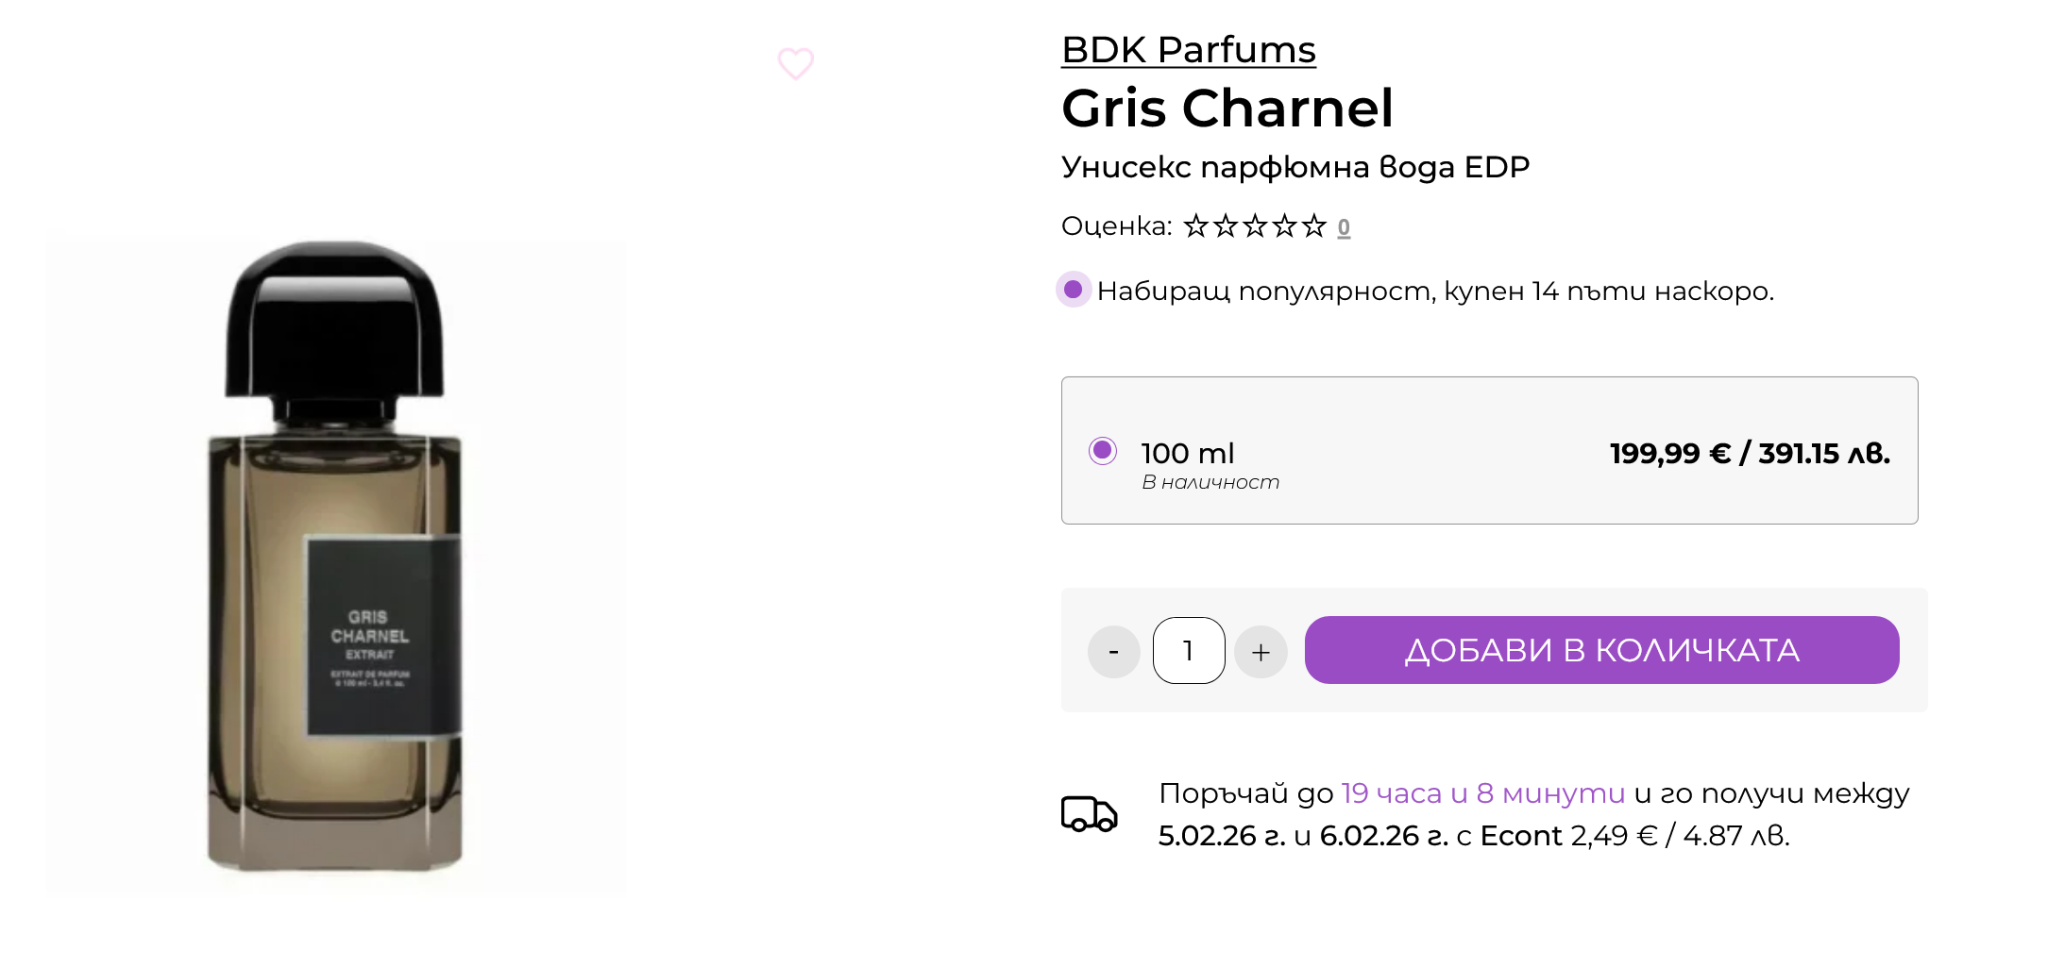Screen dimensions: 2048x967
Task: Click the price 199,99 € / 391.15 лв.
Action: (1749, 453)
